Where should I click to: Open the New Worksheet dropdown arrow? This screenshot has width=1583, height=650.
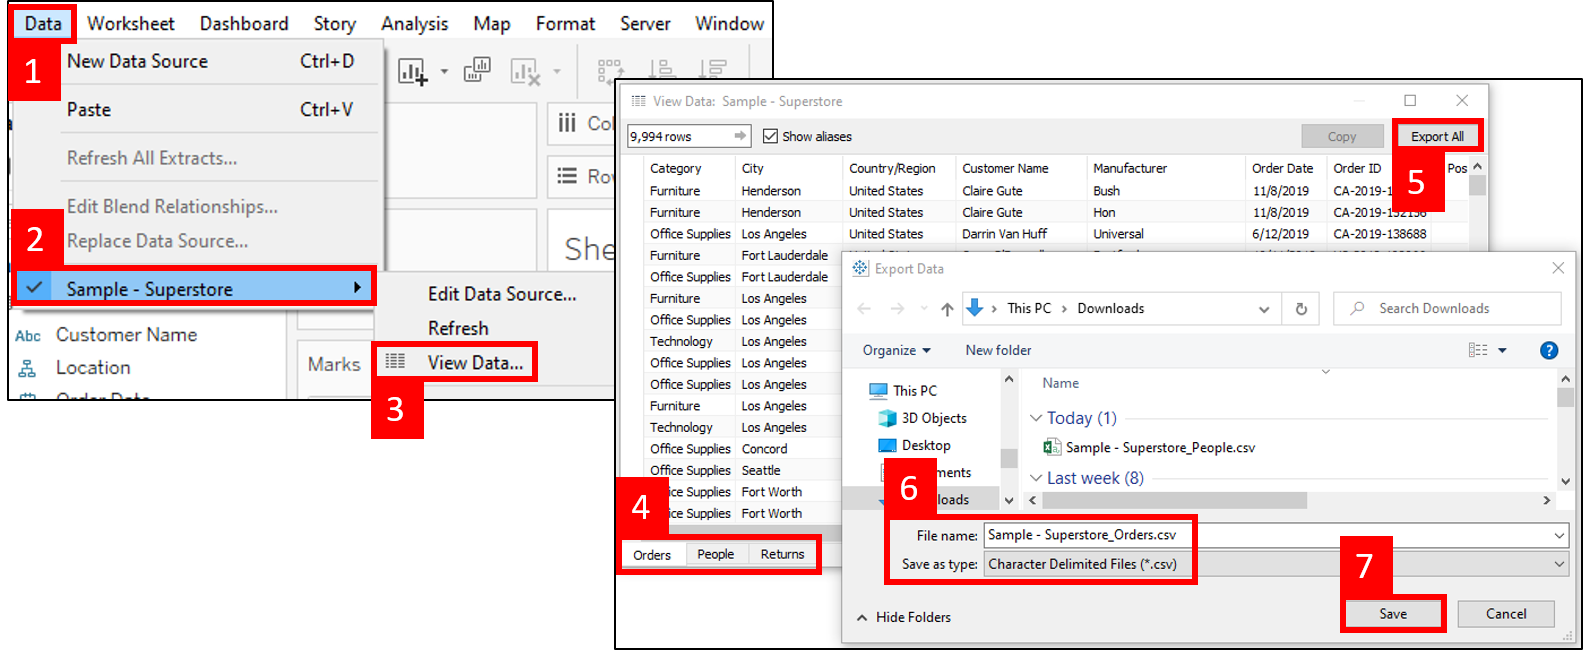click(444, 72)
